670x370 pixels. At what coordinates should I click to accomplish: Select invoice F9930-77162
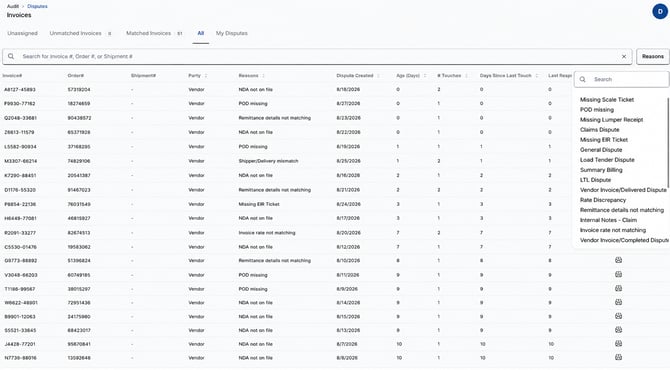20,103
